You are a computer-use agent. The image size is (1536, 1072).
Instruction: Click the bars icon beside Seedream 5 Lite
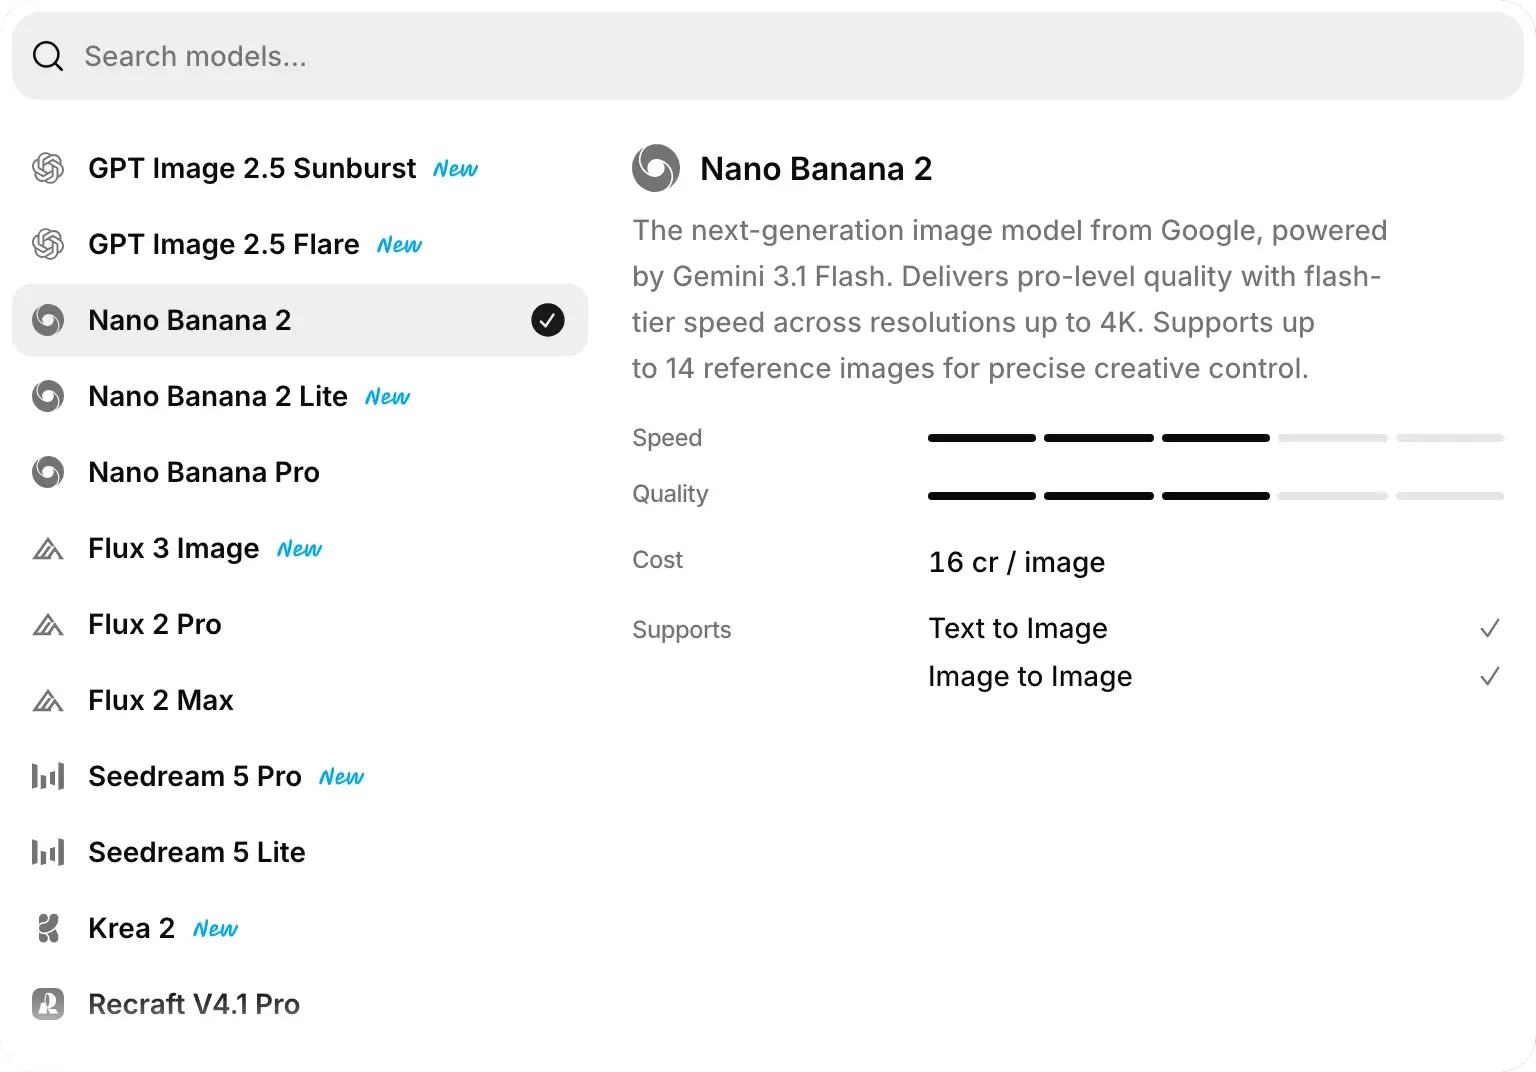coord(48,852)
